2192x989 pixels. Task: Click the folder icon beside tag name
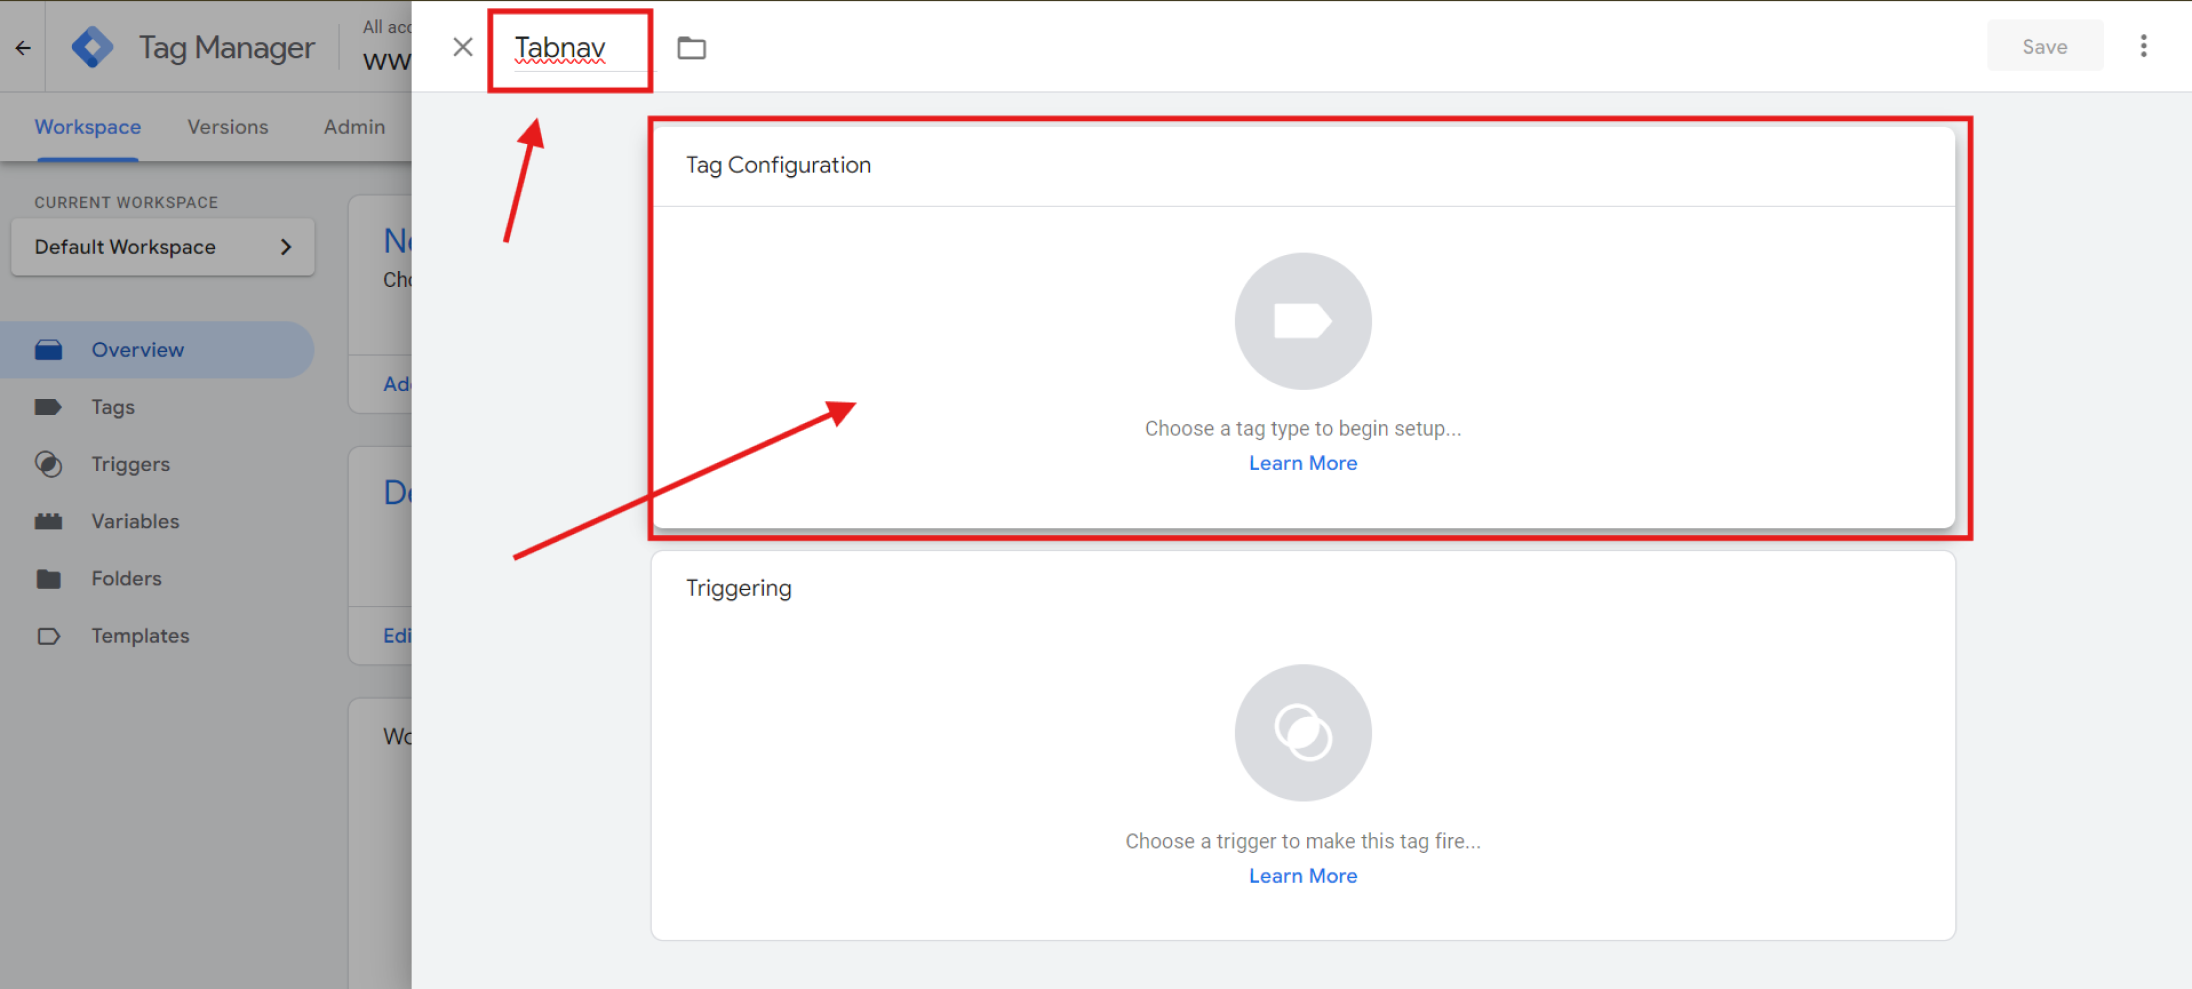(691, 48)
